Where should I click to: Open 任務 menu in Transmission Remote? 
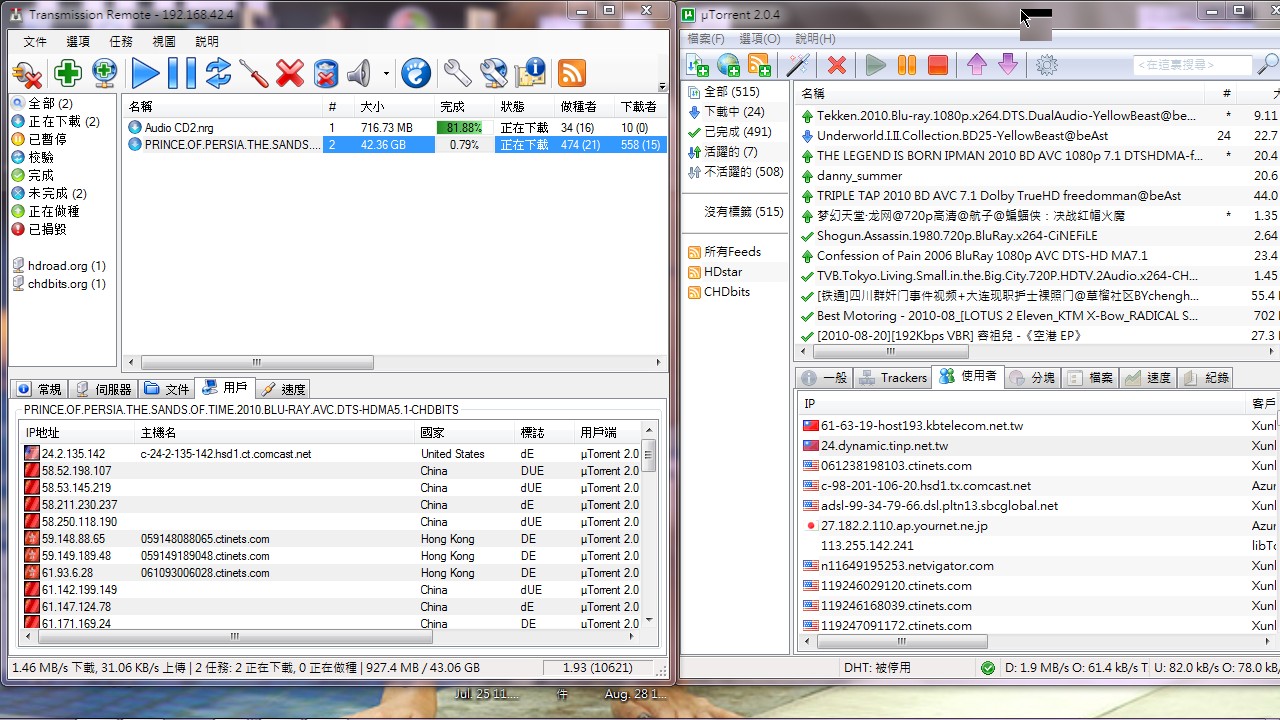[x=121, y=41]
